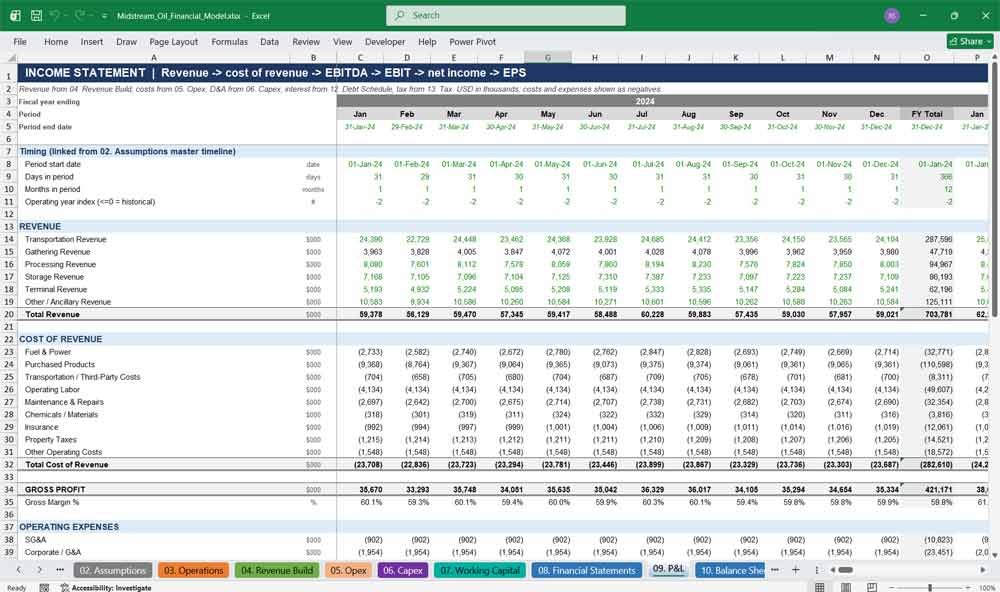Go to sheet tab 08. Financial Statements

pos(587,570)
